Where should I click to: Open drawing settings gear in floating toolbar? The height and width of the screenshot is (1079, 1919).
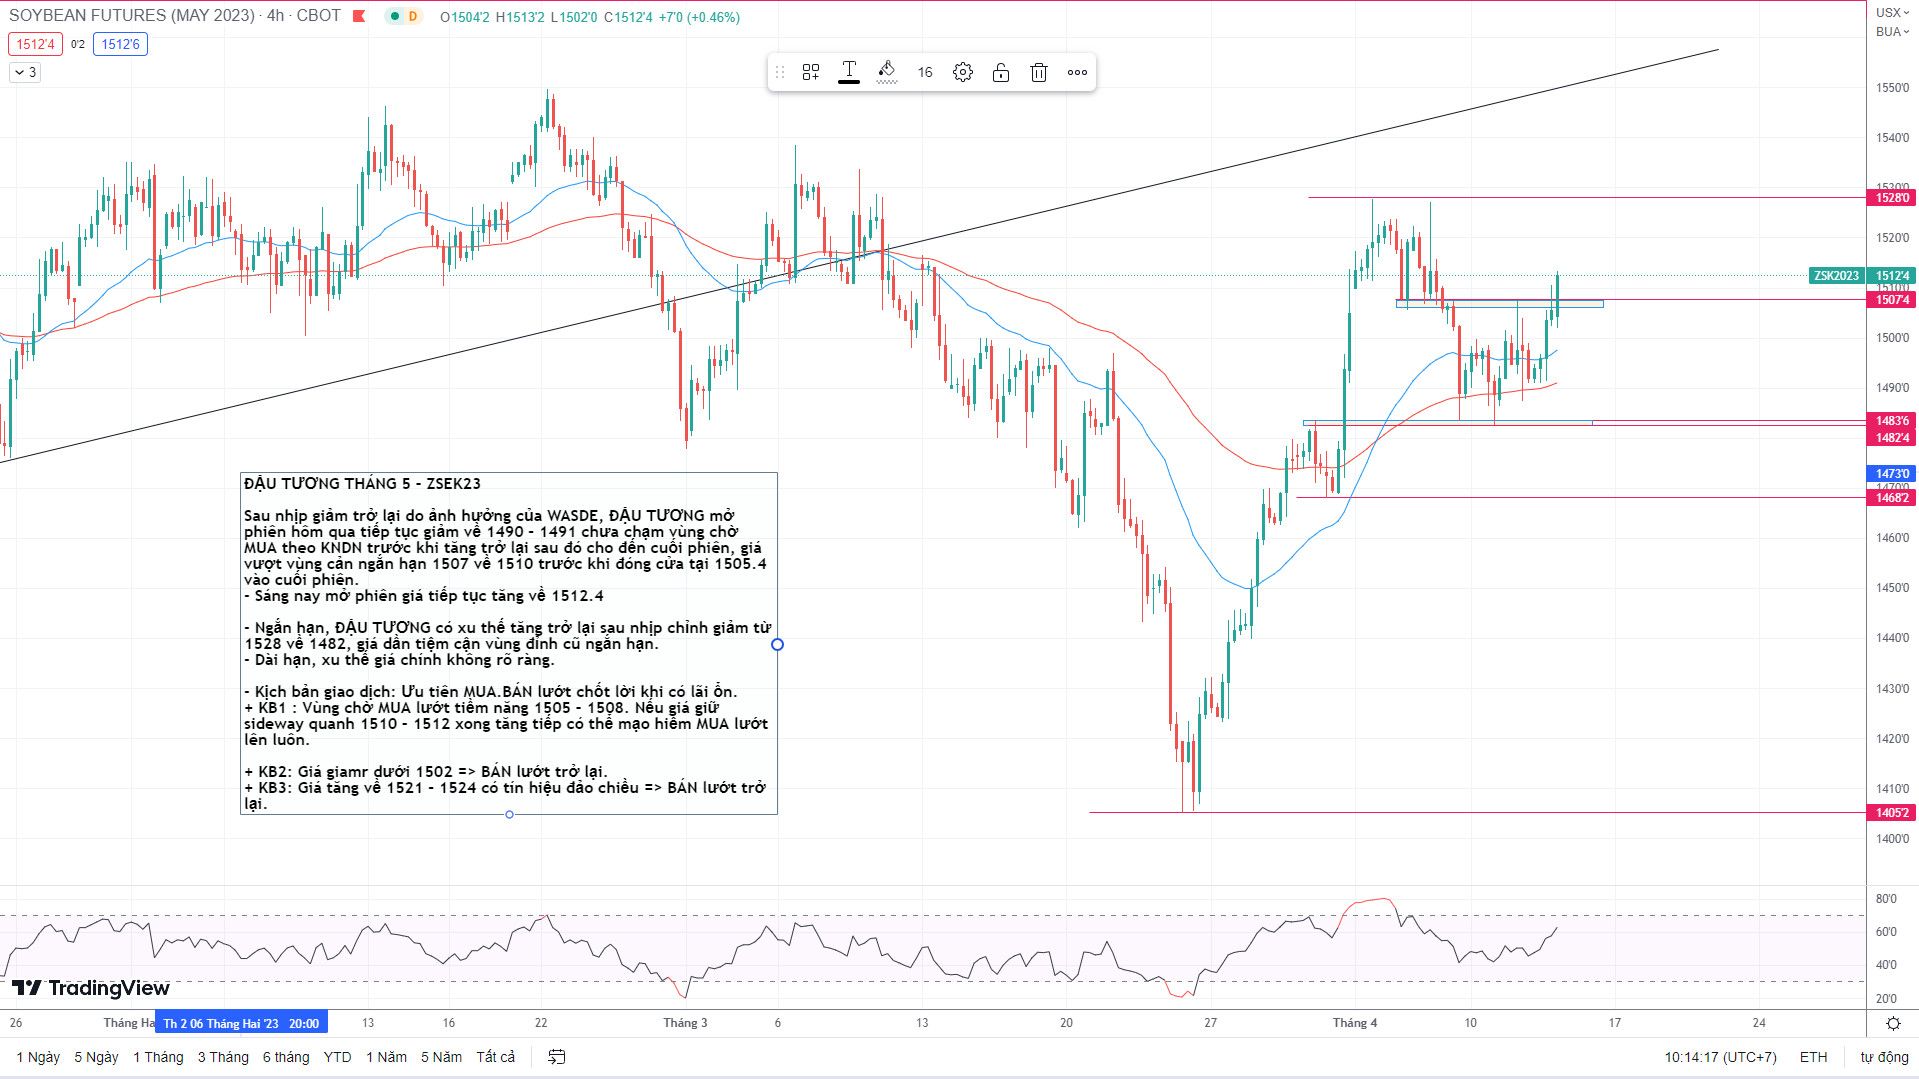tap(963, 72)
